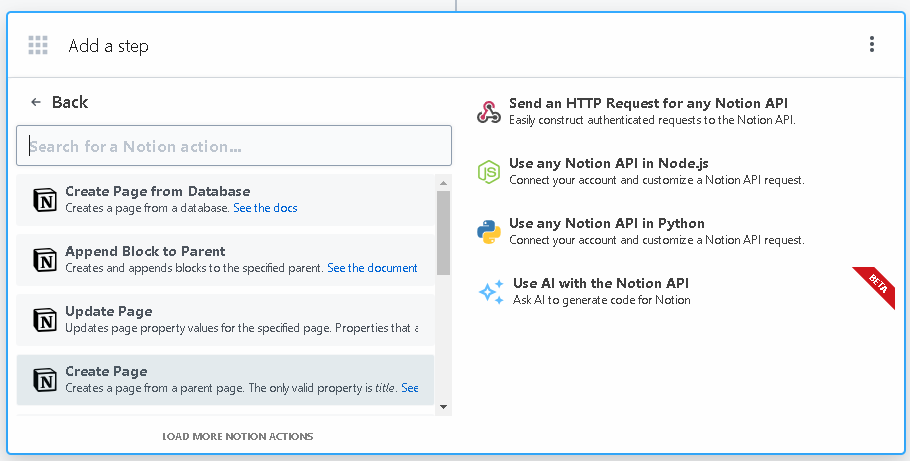Screen dimensions: 910x461
Task: Click the AI sparkles icon
Action: (491, 292)
